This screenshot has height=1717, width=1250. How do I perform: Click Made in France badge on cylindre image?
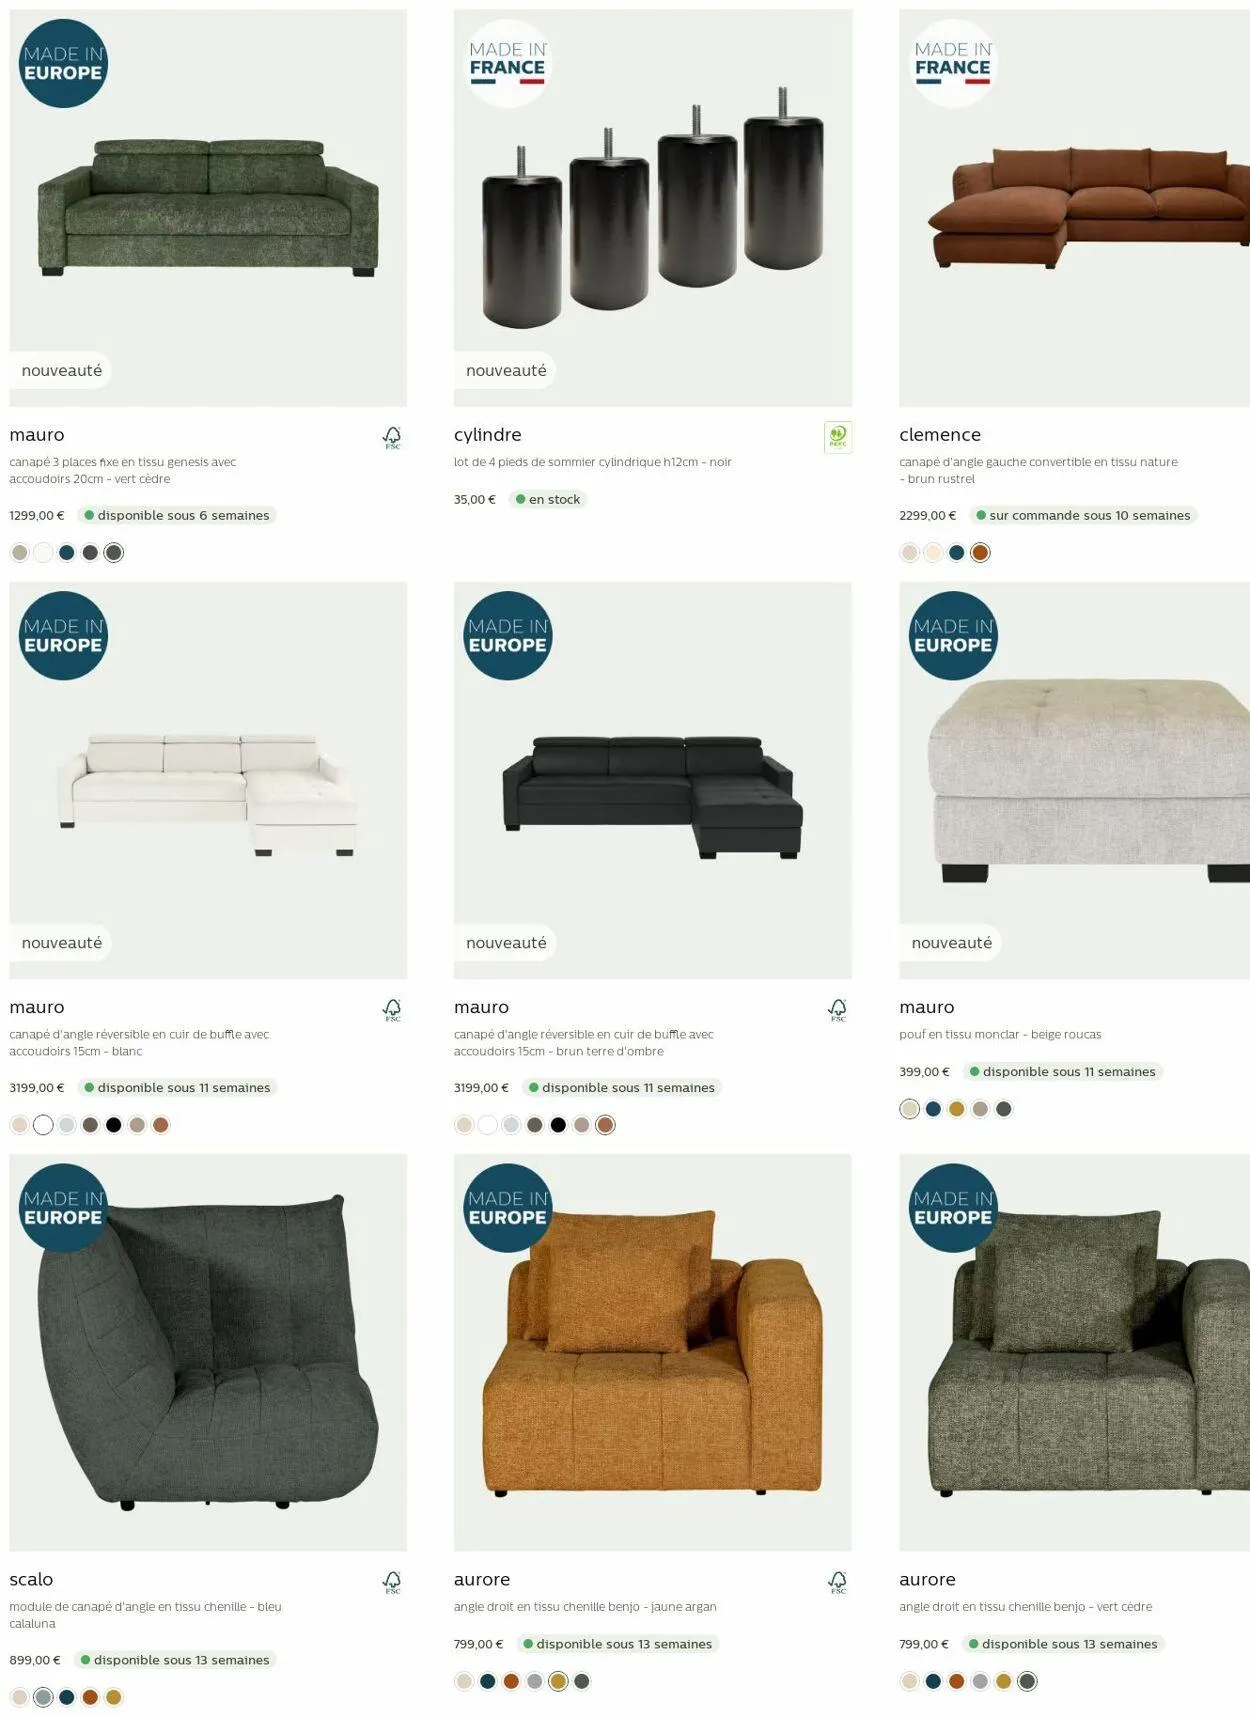pyautogui.click(x=508, y=63)
